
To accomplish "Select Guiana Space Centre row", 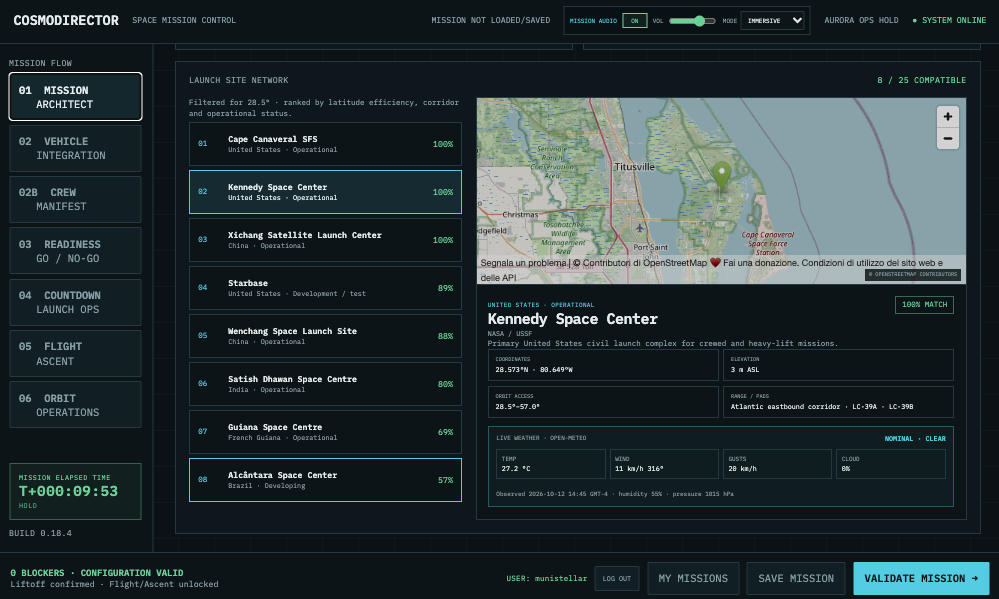I will [x=325, y=432].
